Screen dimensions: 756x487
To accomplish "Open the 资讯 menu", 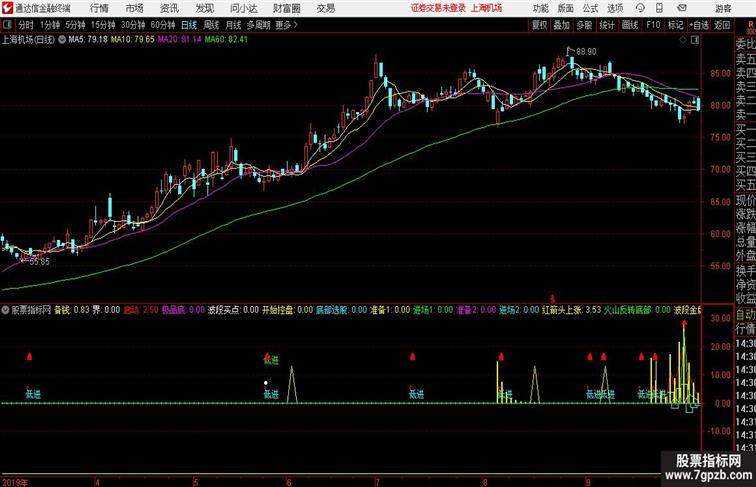I will pos(169,8).
